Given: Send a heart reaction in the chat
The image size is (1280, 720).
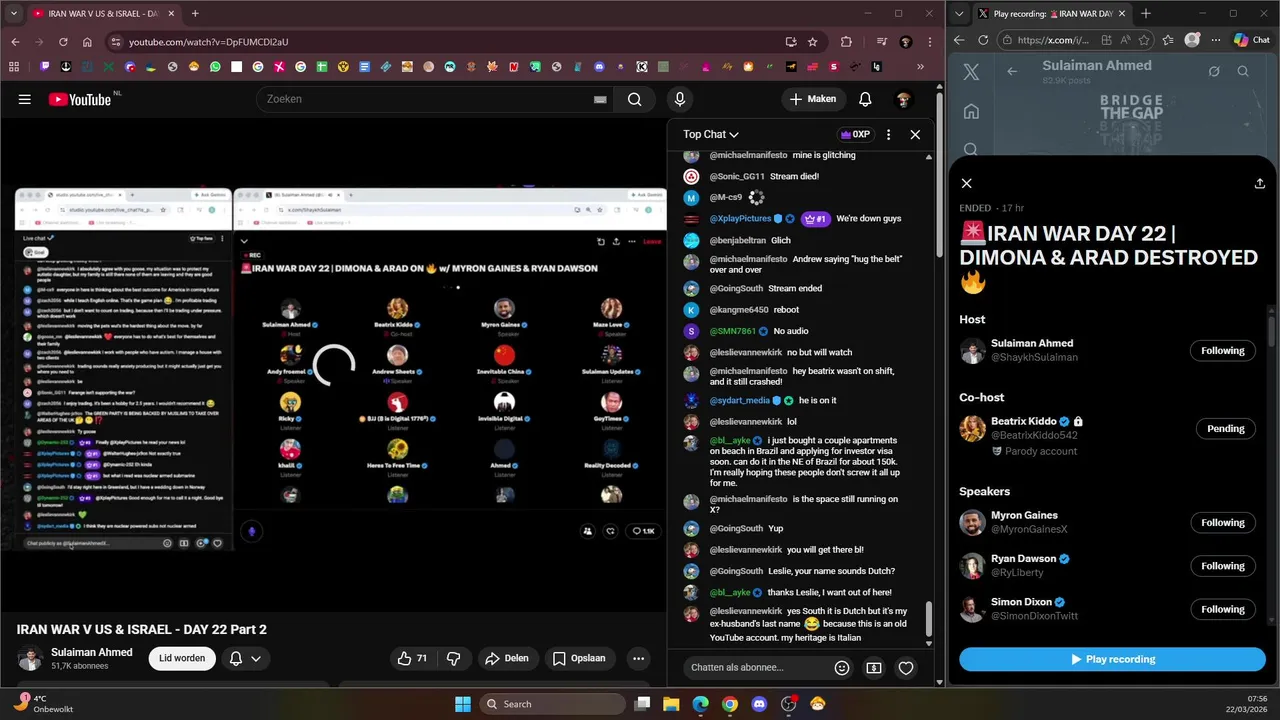Looking at the screenshot, I should click(906, 668).
